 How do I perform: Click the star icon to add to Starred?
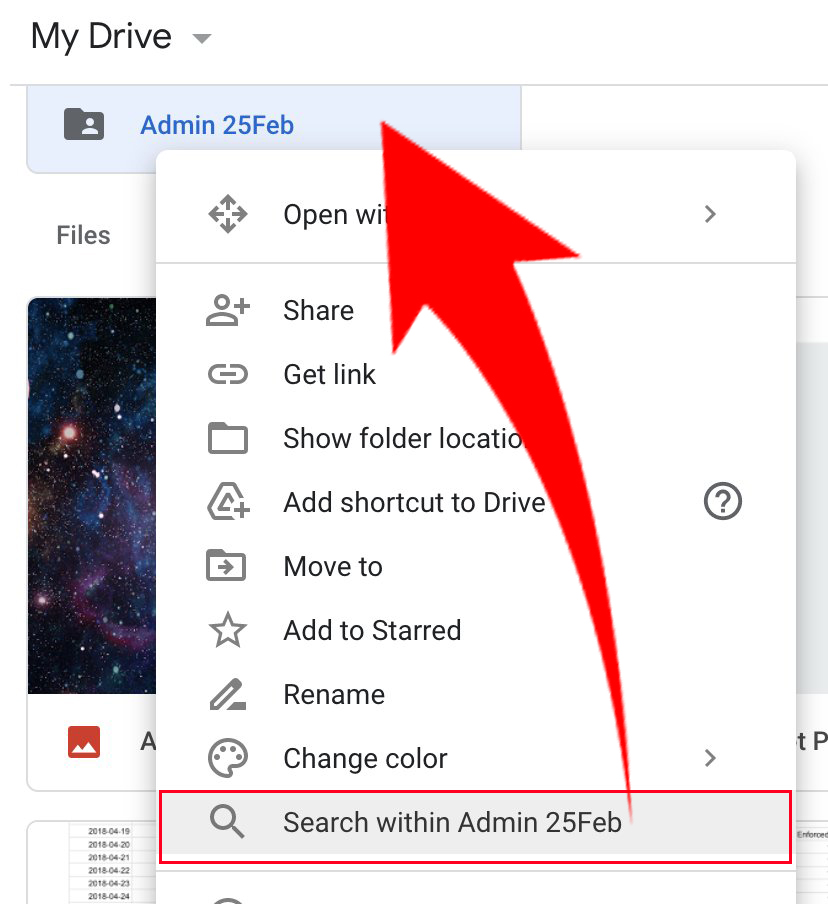tap(227, 630)
